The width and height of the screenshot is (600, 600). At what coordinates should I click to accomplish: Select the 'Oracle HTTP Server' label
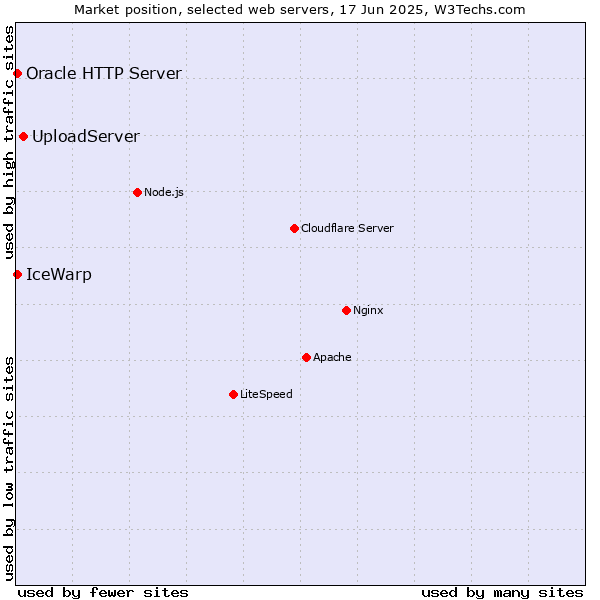pos(104,73)
